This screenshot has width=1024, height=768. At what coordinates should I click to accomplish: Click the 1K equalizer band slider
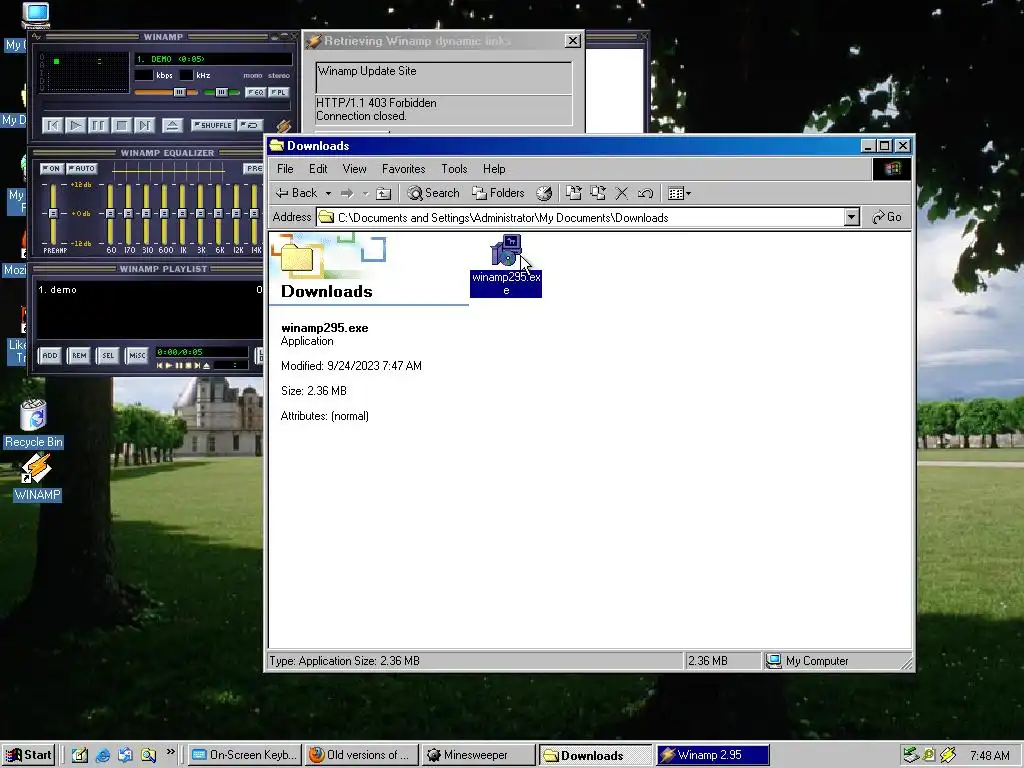pos(182,214)
